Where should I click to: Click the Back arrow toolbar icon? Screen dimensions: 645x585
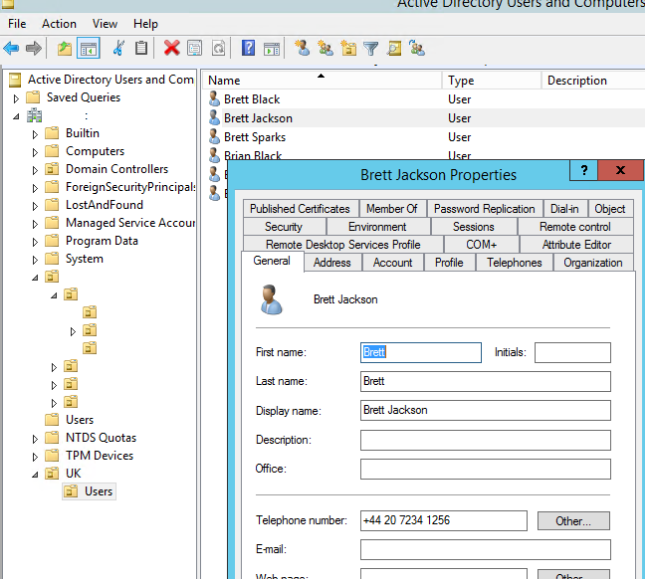coord(11,49)
